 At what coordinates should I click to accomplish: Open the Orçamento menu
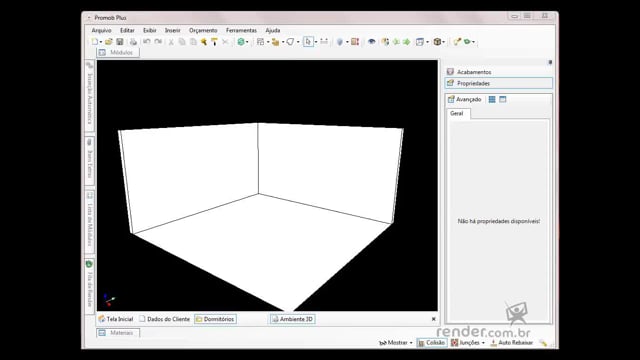click(203, 30)
